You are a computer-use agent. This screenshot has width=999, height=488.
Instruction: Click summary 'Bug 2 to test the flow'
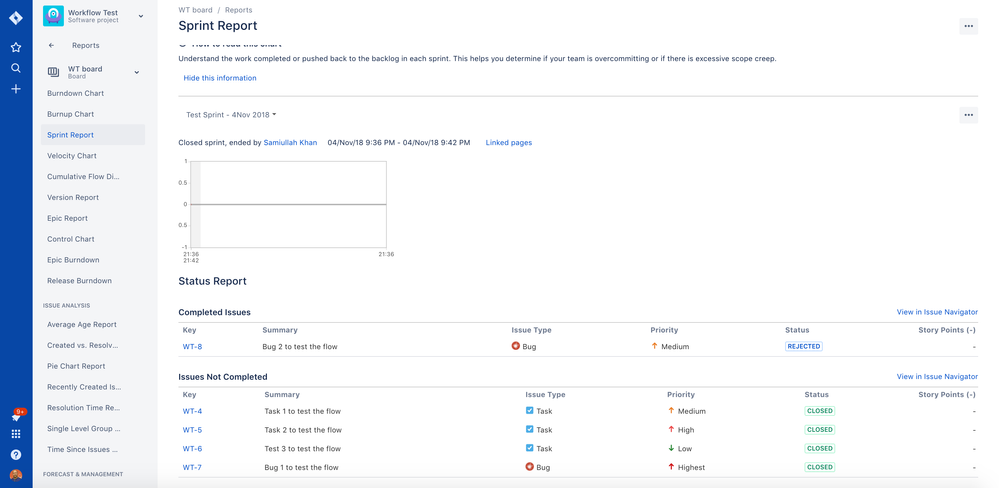pyautogui.click(x=299, y=347)
